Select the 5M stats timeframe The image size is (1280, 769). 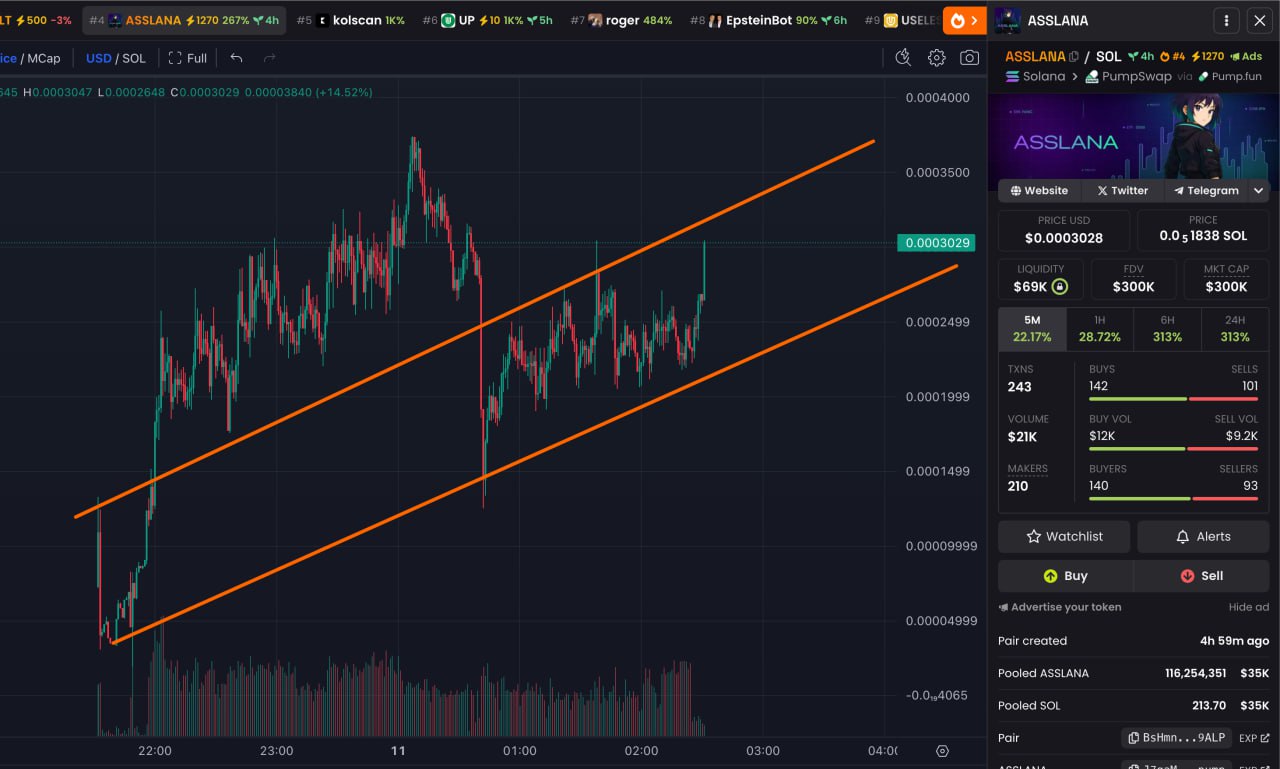[x=1032, y=329]
